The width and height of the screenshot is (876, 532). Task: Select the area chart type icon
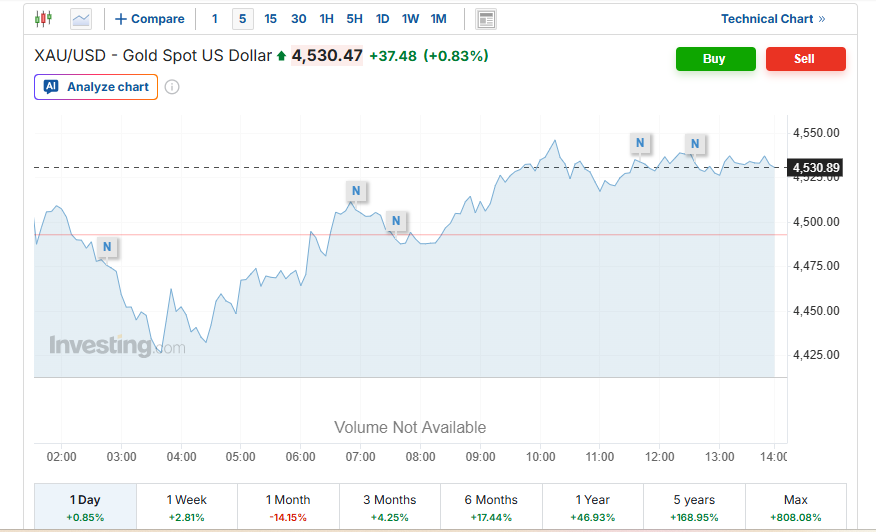coord(81,18)
